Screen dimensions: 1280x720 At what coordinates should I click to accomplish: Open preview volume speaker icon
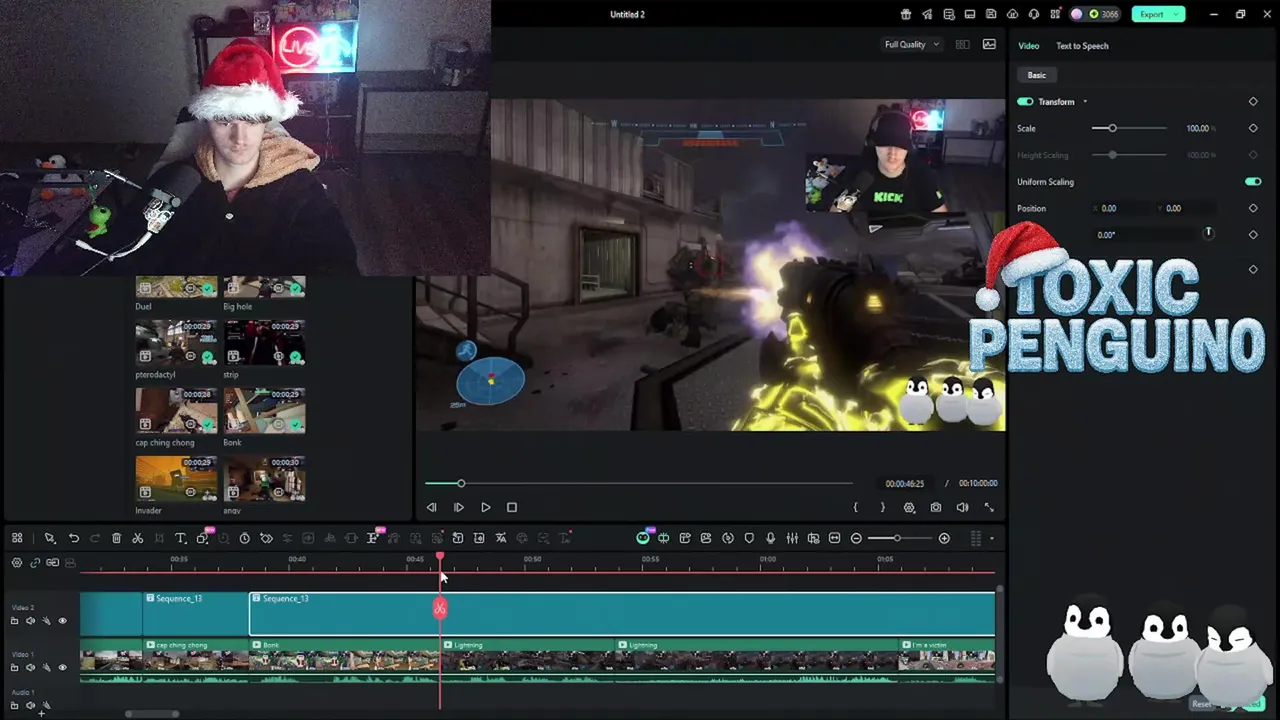(962, 507)
